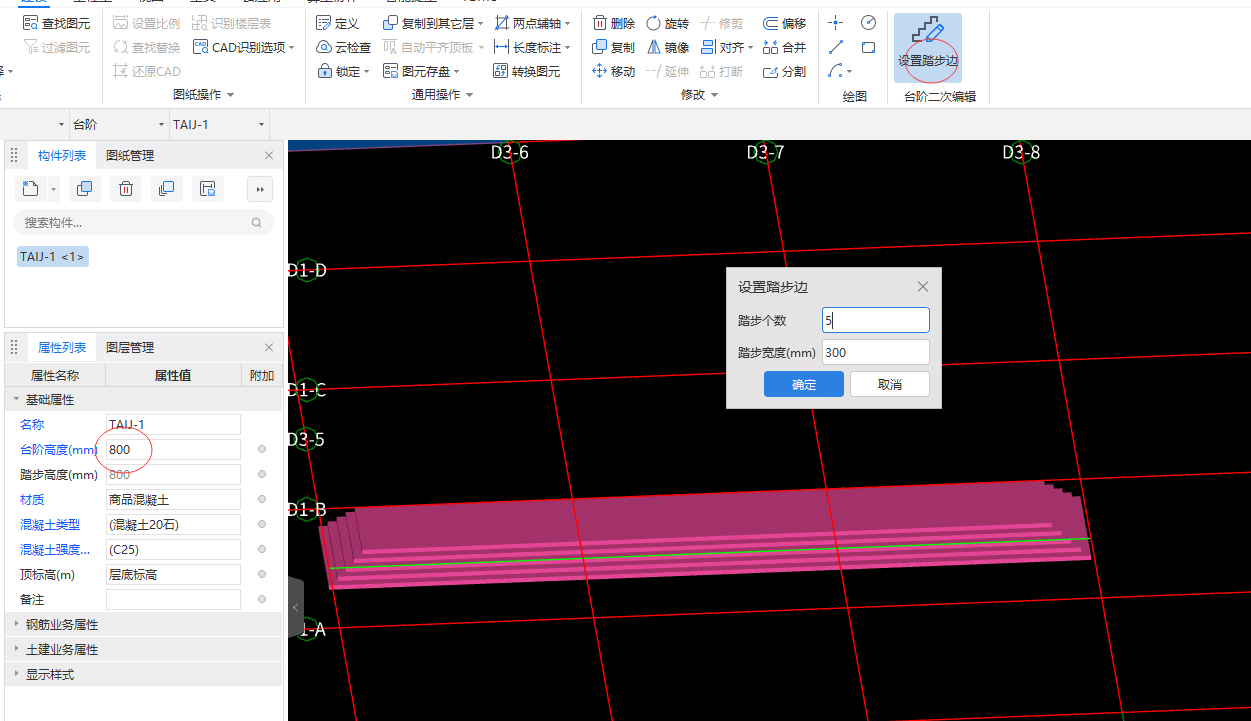Toggle 附加 circle for 混凝土强度 row
The height and width of the screenshot is (721, 1251).
click(262, 550)
